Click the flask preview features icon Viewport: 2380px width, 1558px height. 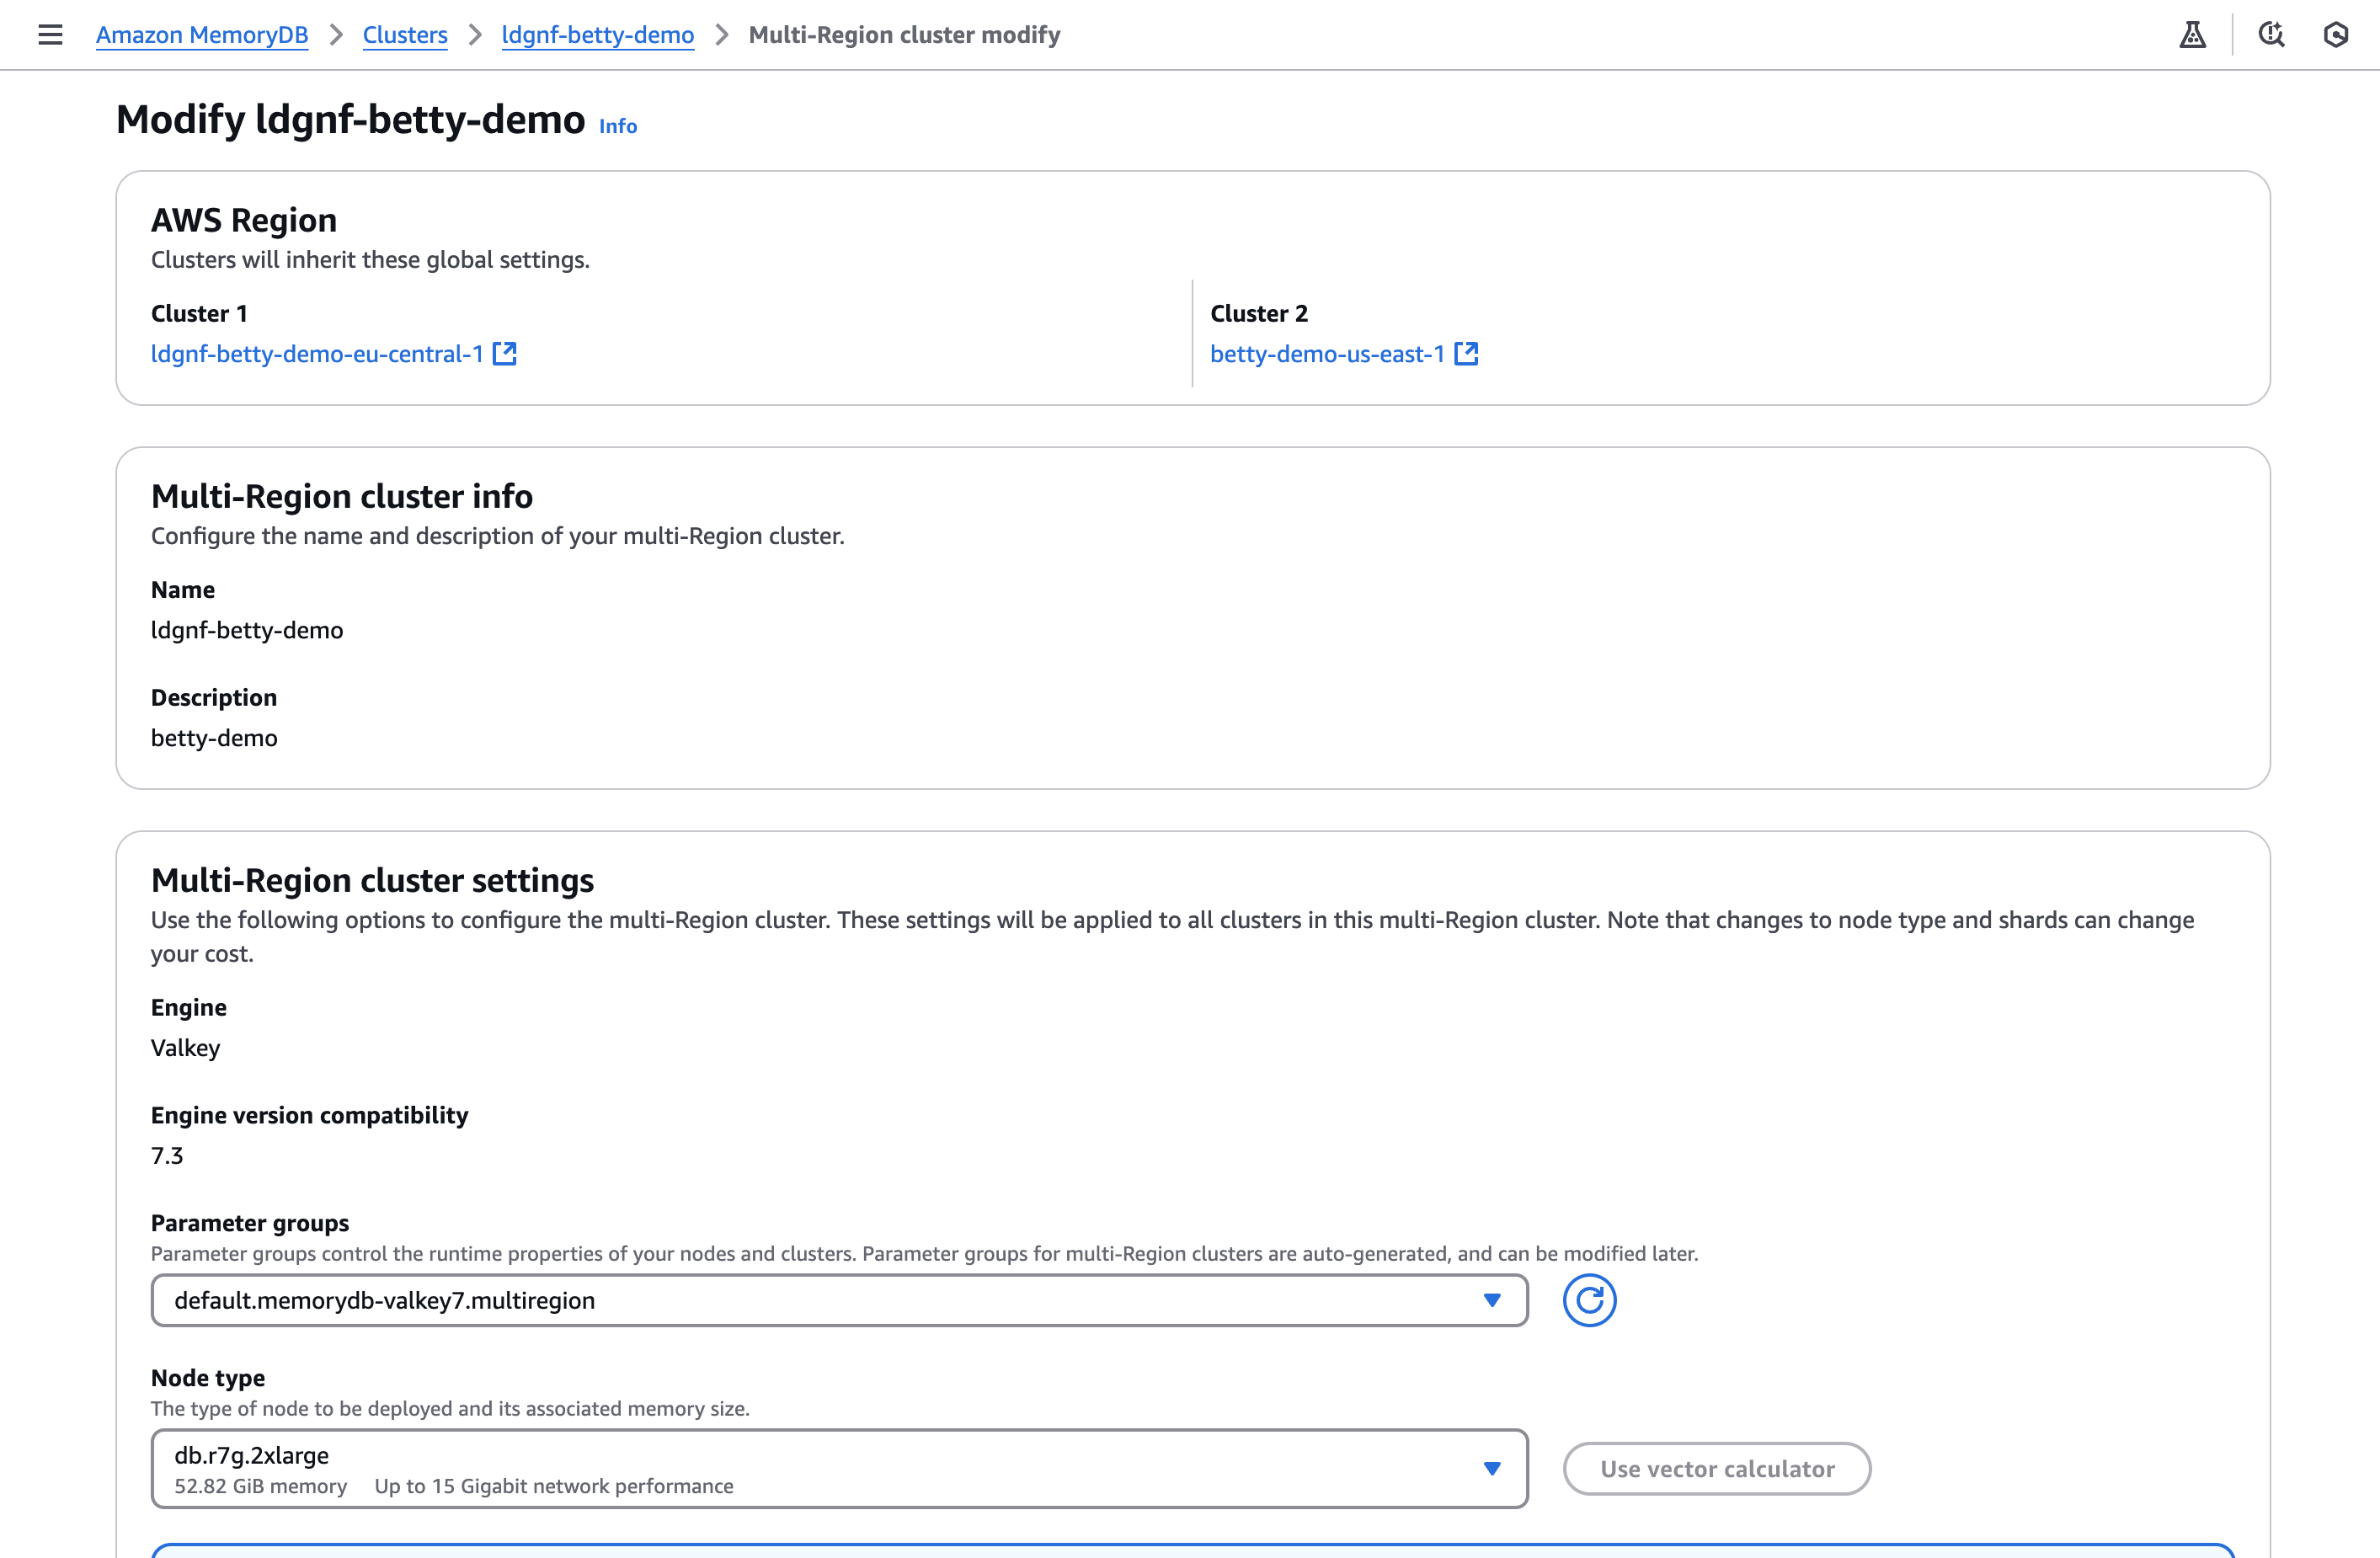(2192, 35)
